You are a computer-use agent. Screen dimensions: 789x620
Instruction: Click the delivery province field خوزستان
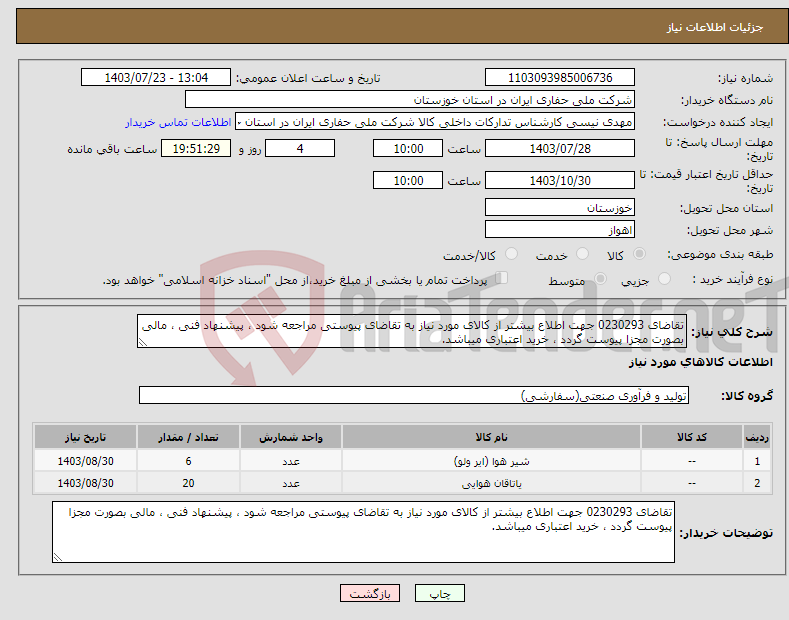(x=560, y=207)
